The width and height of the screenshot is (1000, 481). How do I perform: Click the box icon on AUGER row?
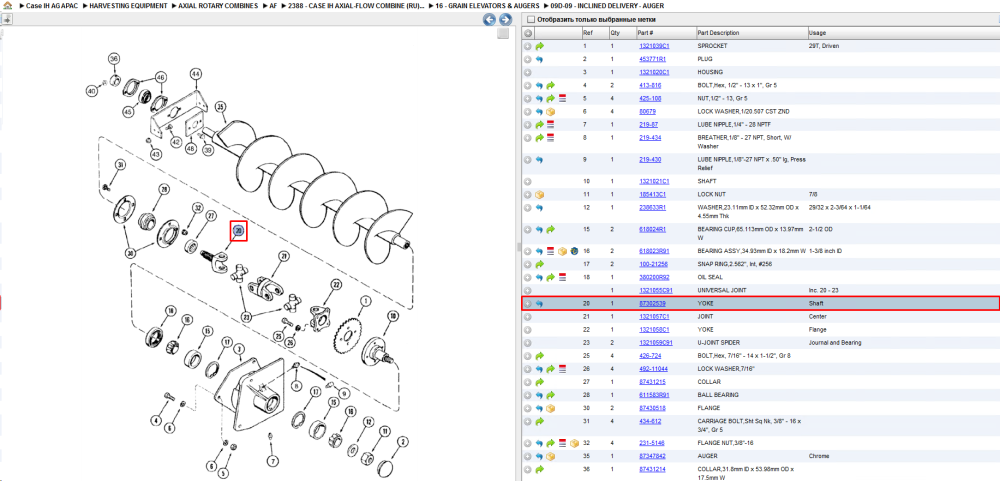[x=551, y=456]
